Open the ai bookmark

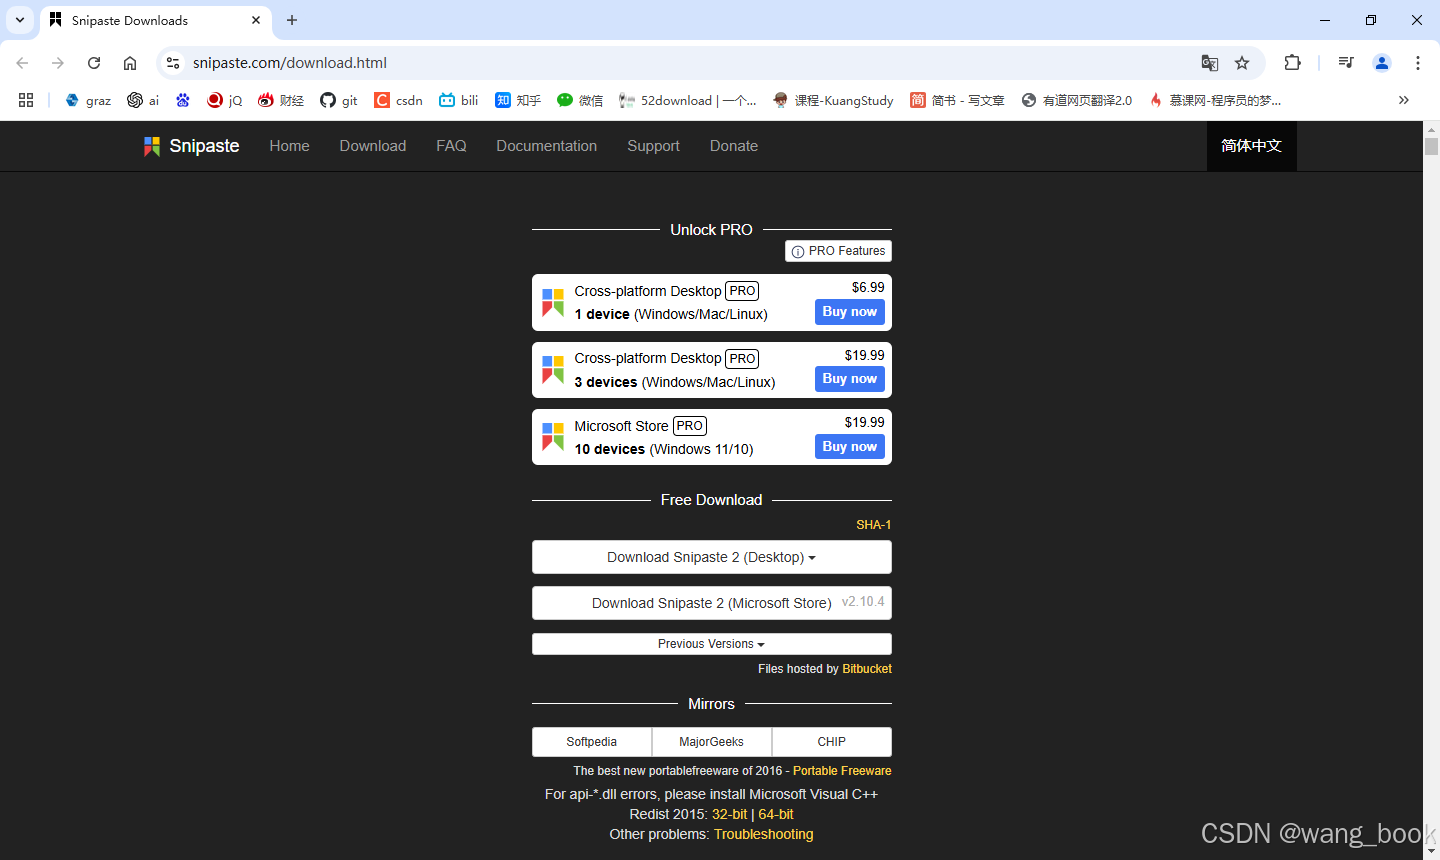click(143, 100)
